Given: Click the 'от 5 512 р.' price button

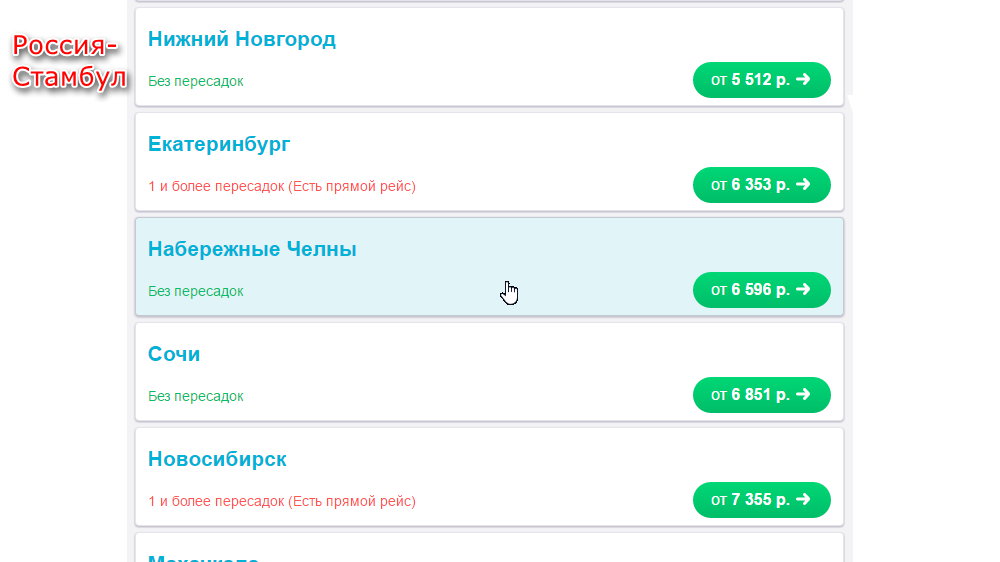Looking at the screenshot, I should [x=761, y=80].
